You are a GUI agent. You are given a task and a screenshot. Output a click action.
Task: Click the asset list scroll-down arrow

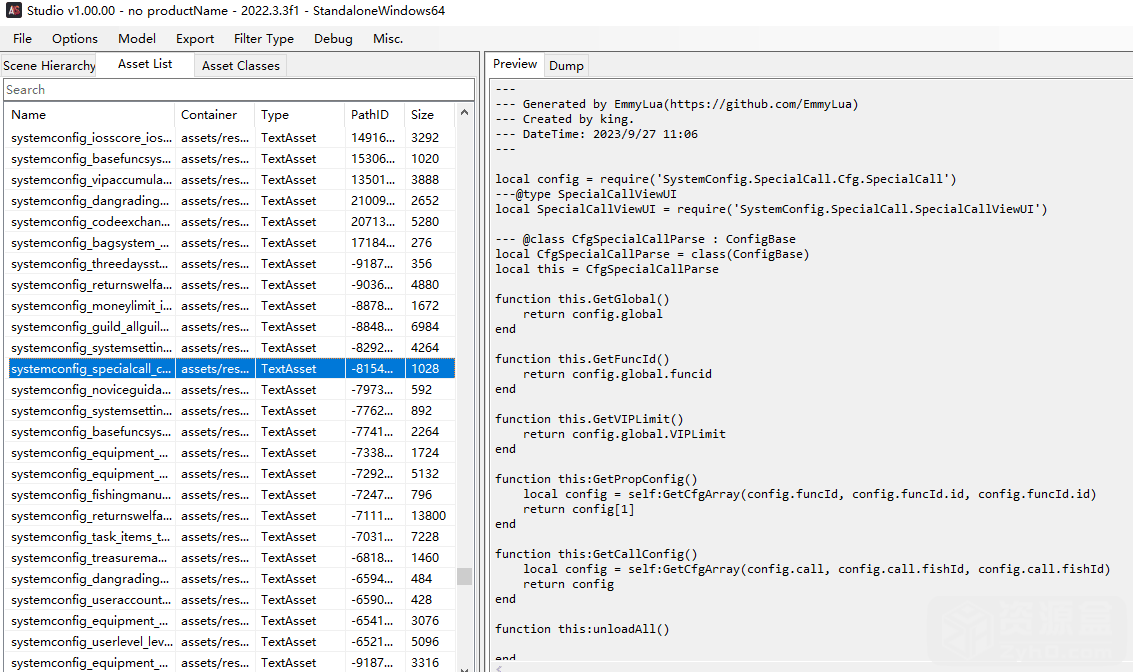click(x=464, y=666)
